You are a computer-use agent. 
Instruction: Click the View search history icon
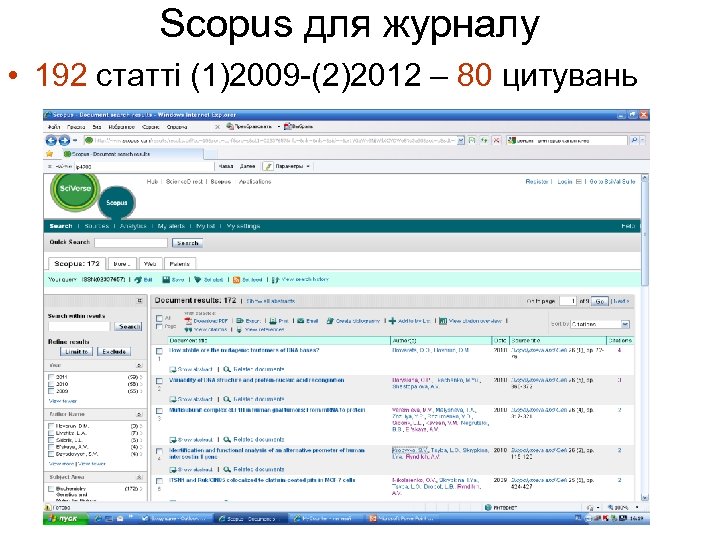tap(276, 280)
